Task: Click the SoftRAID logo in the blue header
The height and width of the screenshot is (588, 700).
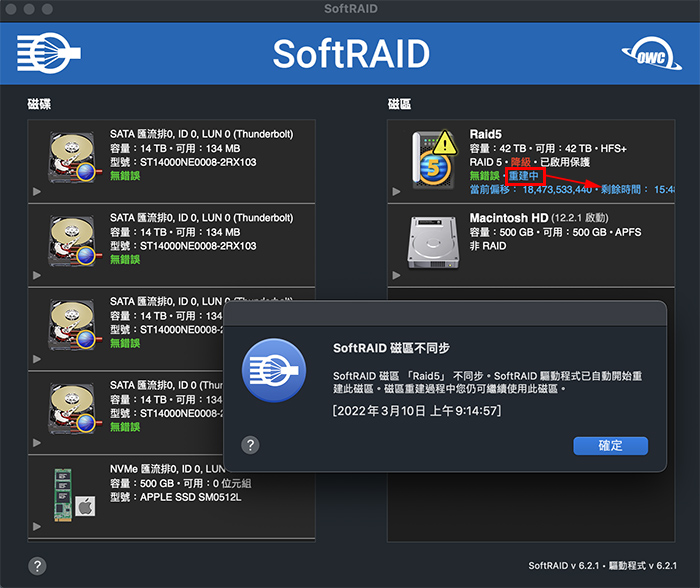Action: [49, 53]
